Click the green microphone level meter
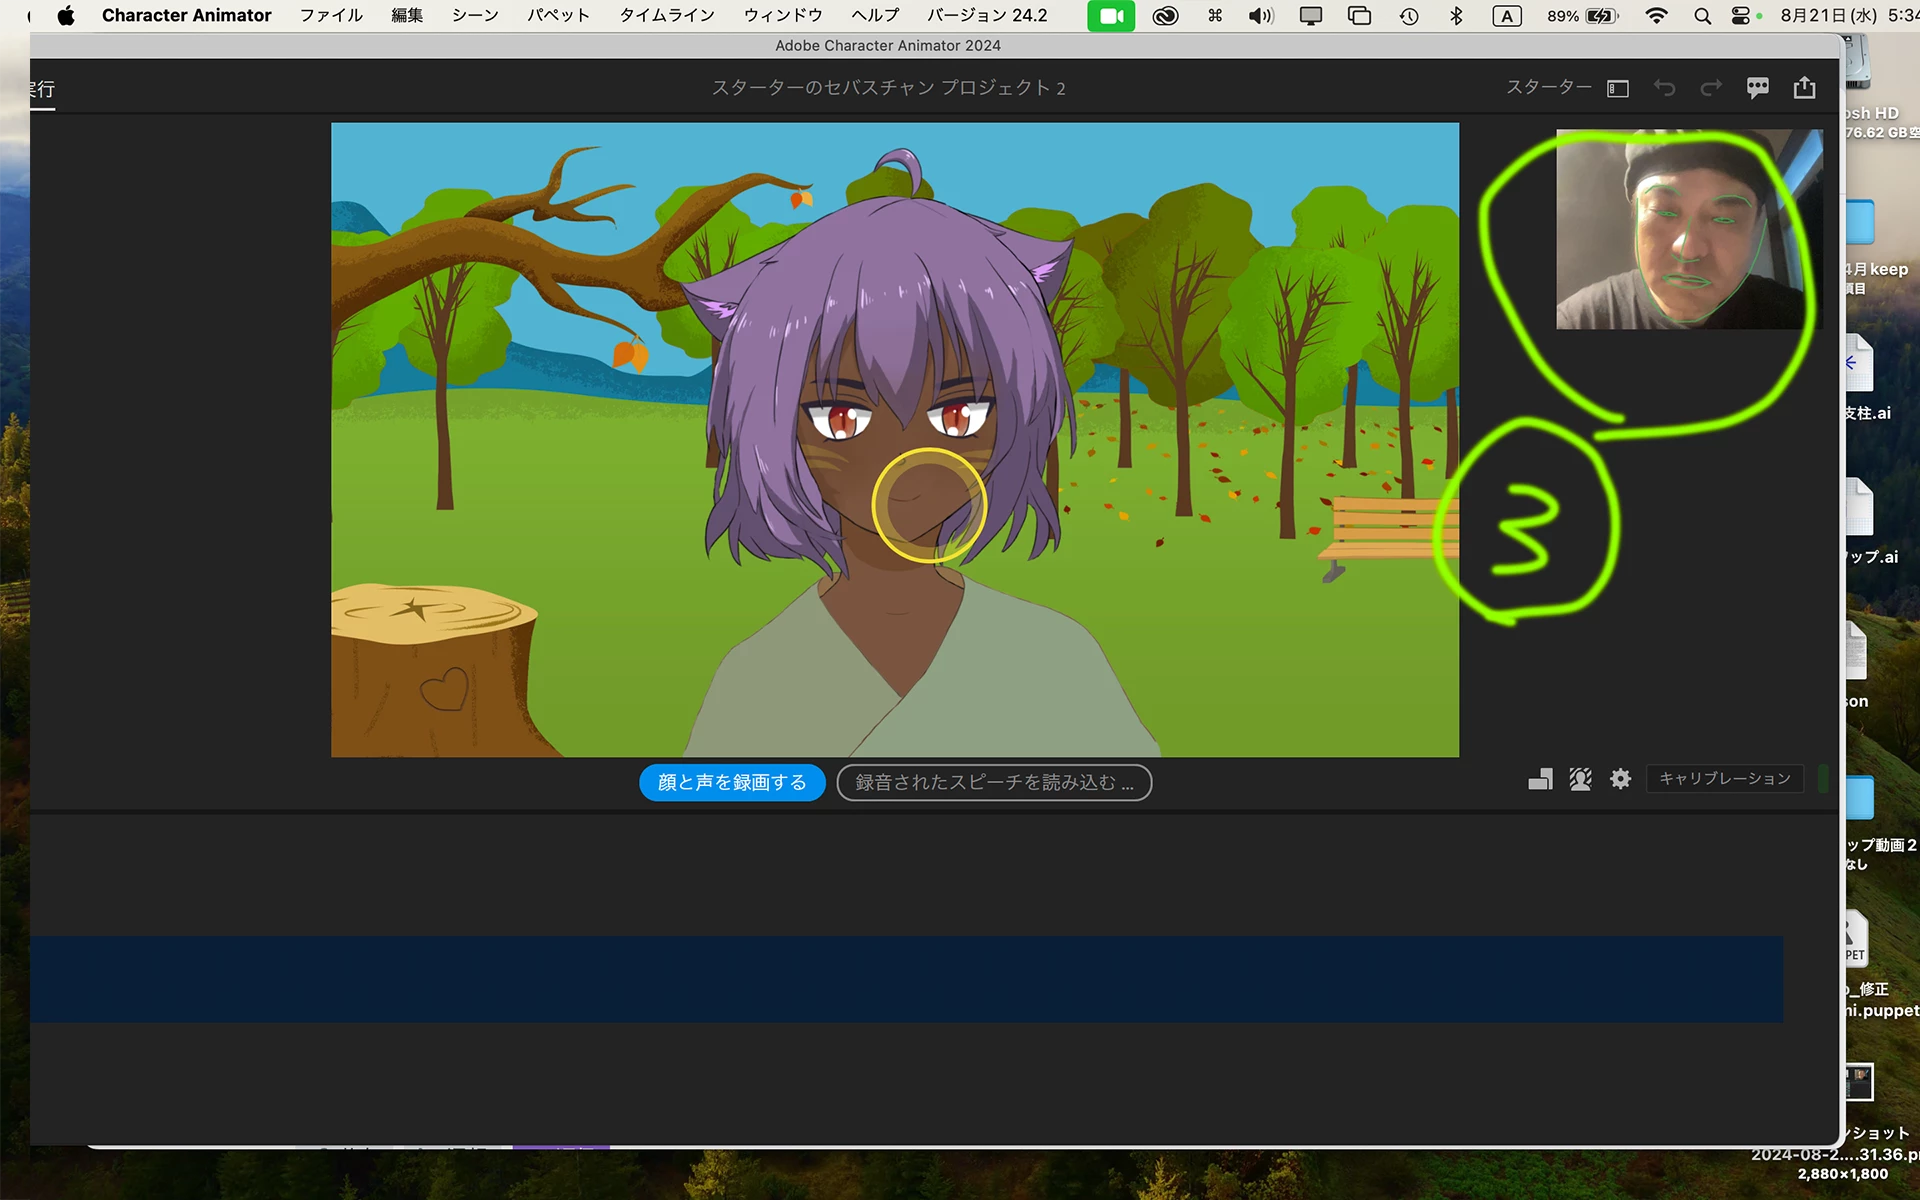 [1822, 779]
